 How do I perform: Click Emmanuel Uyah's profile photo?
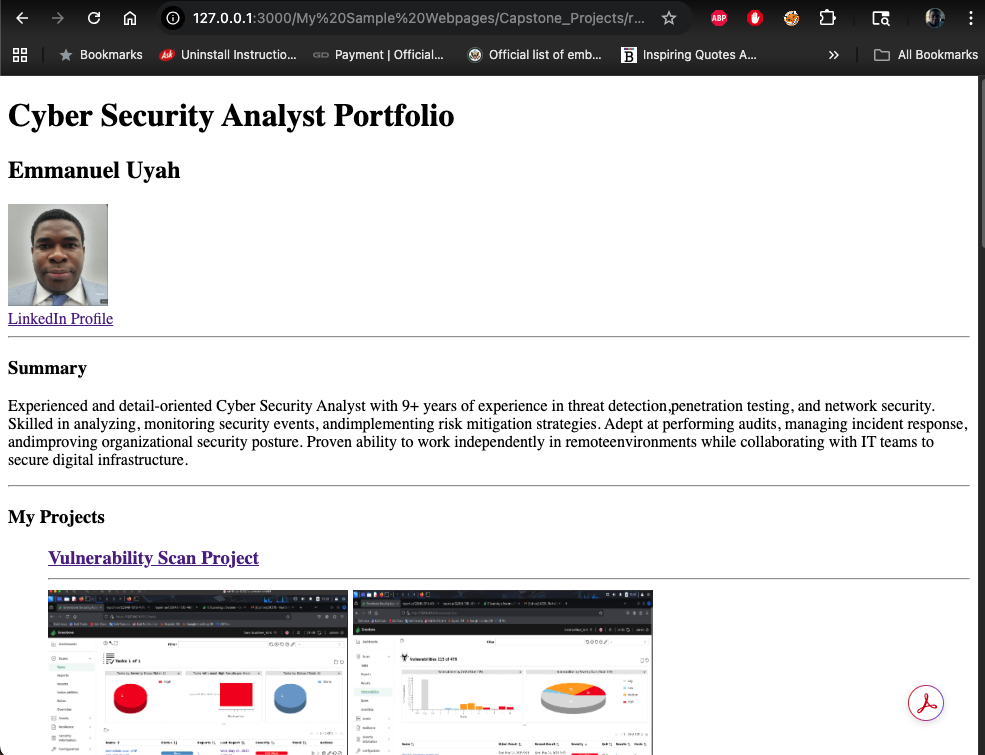point(58,255)
